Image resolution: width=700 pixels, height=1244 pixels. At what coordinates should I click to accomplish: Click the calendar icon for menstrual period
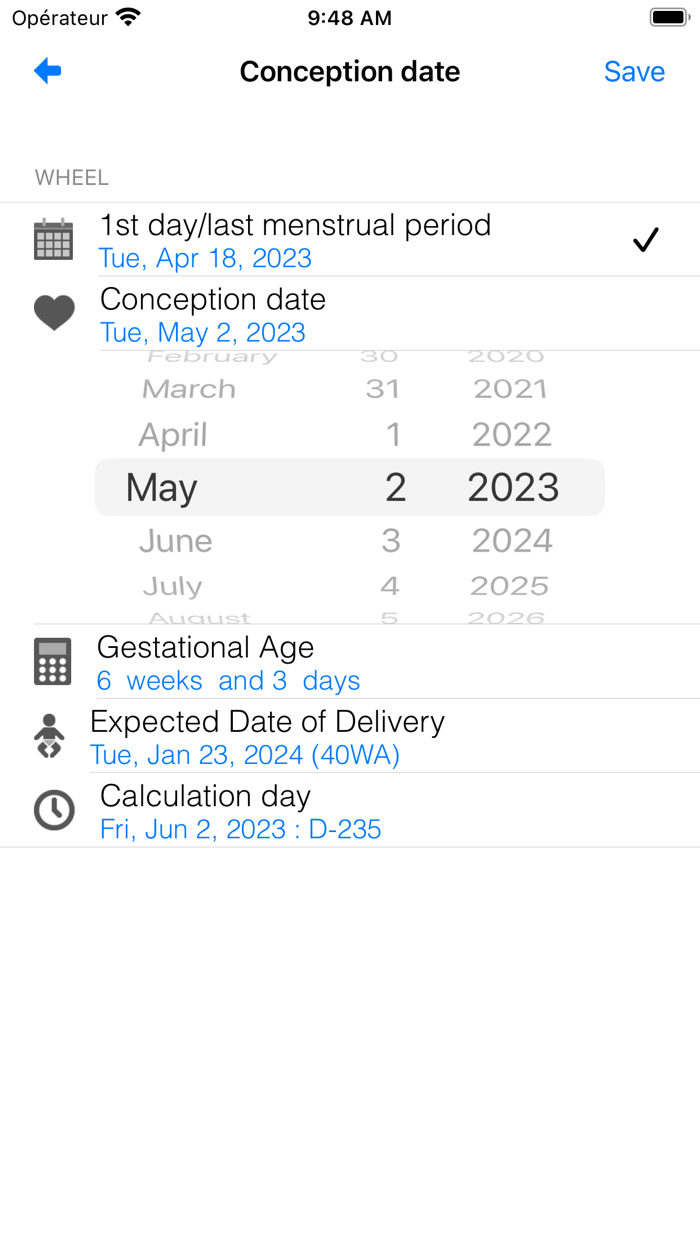[x=53, y=240]
